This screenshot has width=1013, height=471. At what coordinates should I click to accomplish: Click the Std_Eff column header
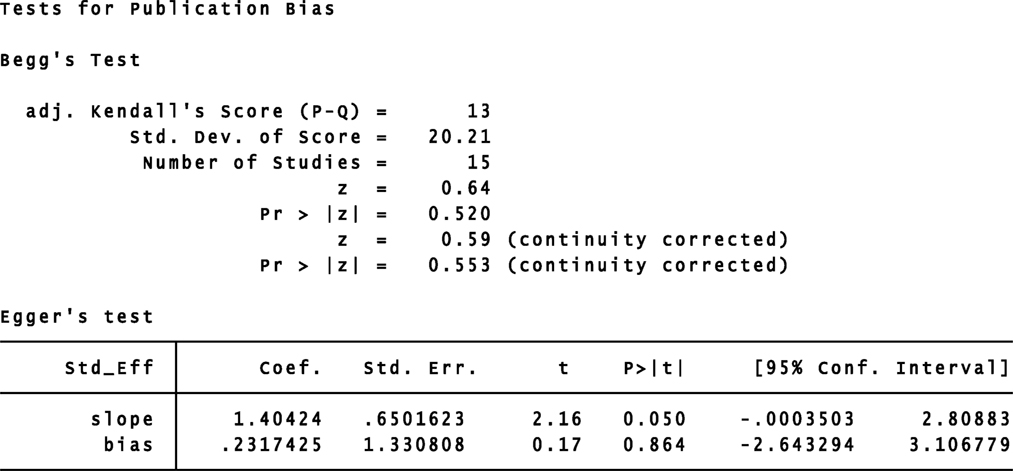tap(110, 368)
